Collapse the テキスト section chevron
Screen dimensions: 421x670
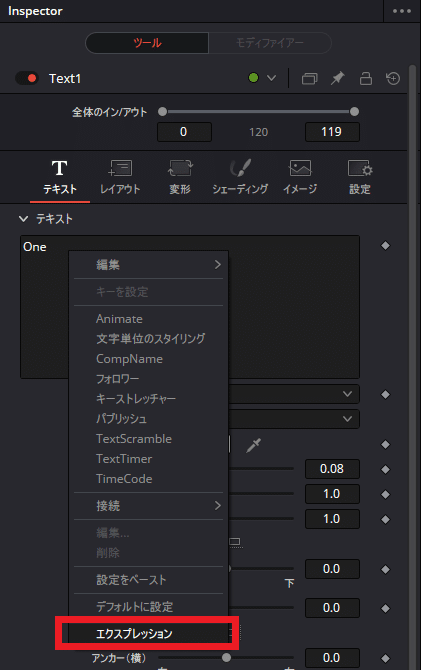23,219
